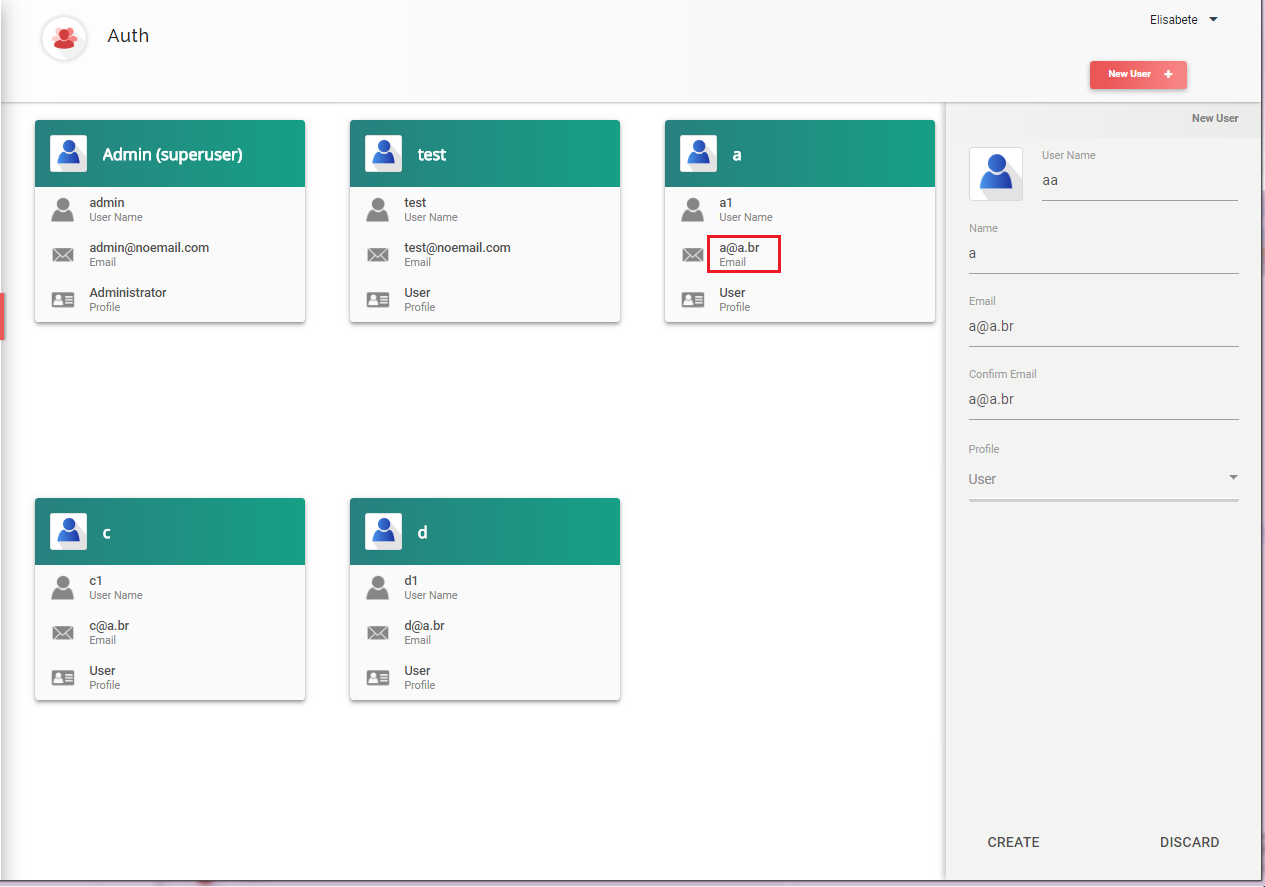The height and width of the screenshot is (887, 1265).
Task: Click the test@noemail.com email text
Action: [x=457, y=247]
